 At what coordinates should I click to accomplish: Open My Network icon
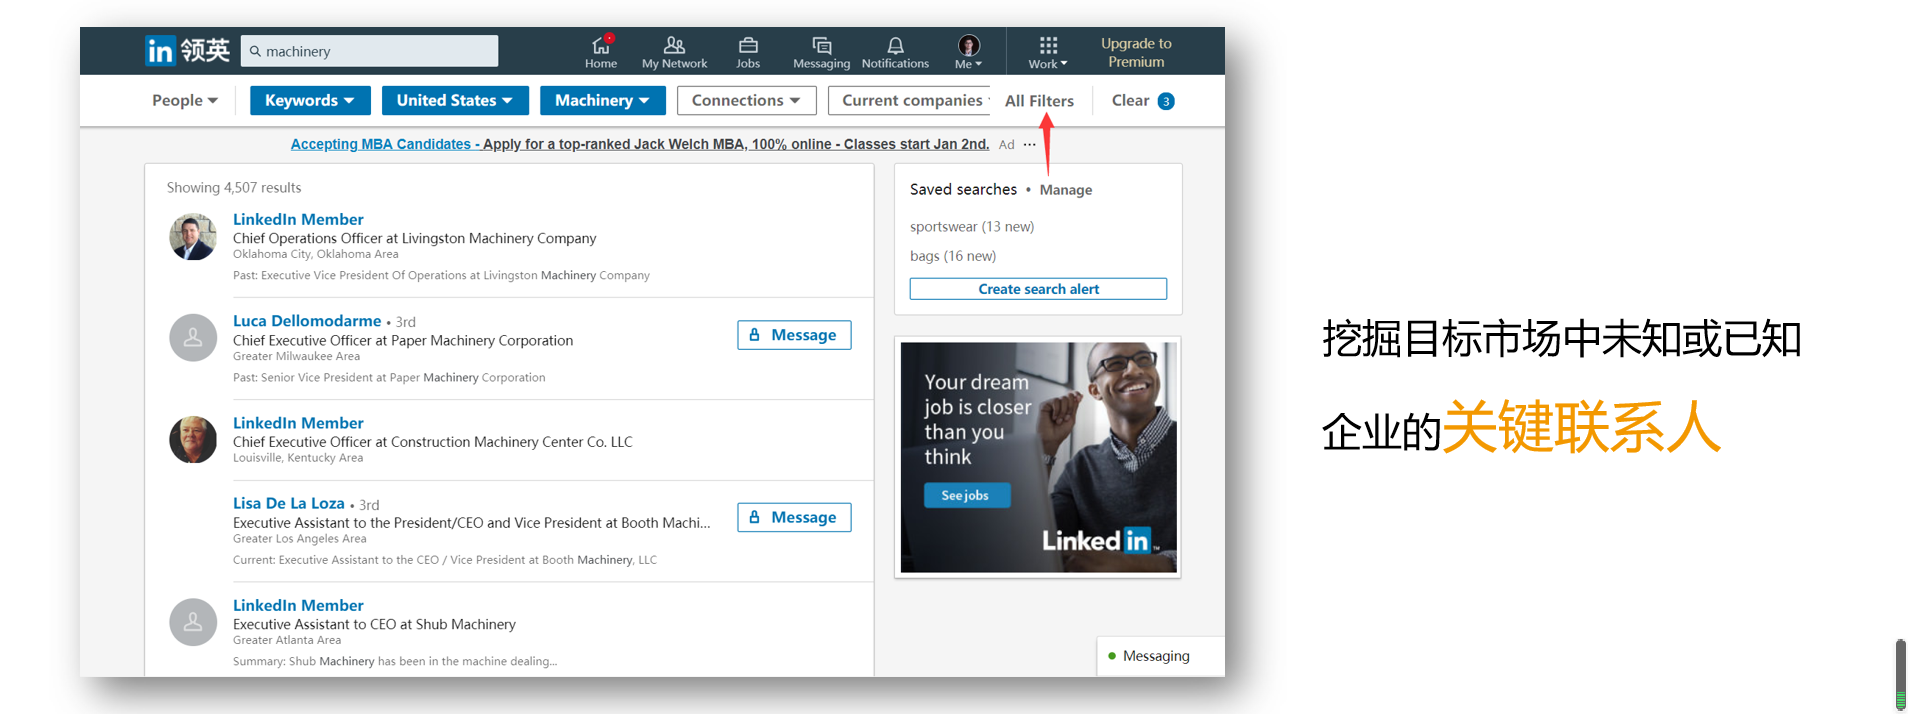(674, 46)
